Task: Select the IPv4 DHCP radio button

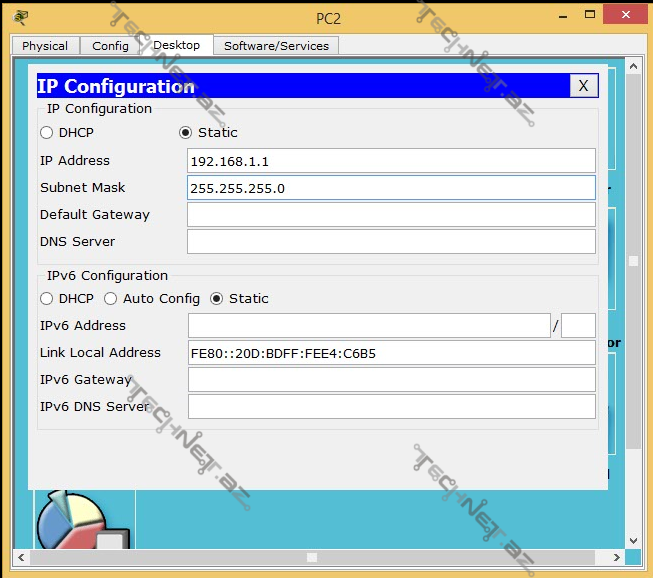Action: click(x=47, y=133)
